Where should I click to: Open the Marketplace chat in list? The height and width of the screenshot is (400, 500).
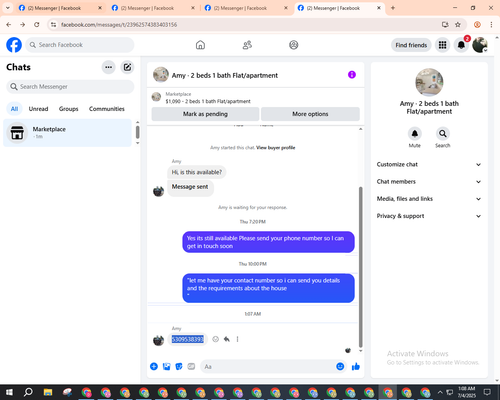[x=68, y=133]
